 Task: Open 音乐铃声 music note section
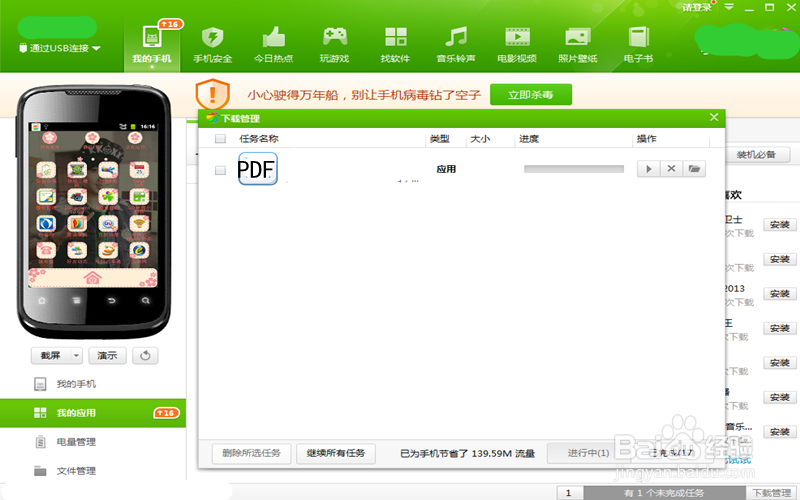click(x=456, y=45)
